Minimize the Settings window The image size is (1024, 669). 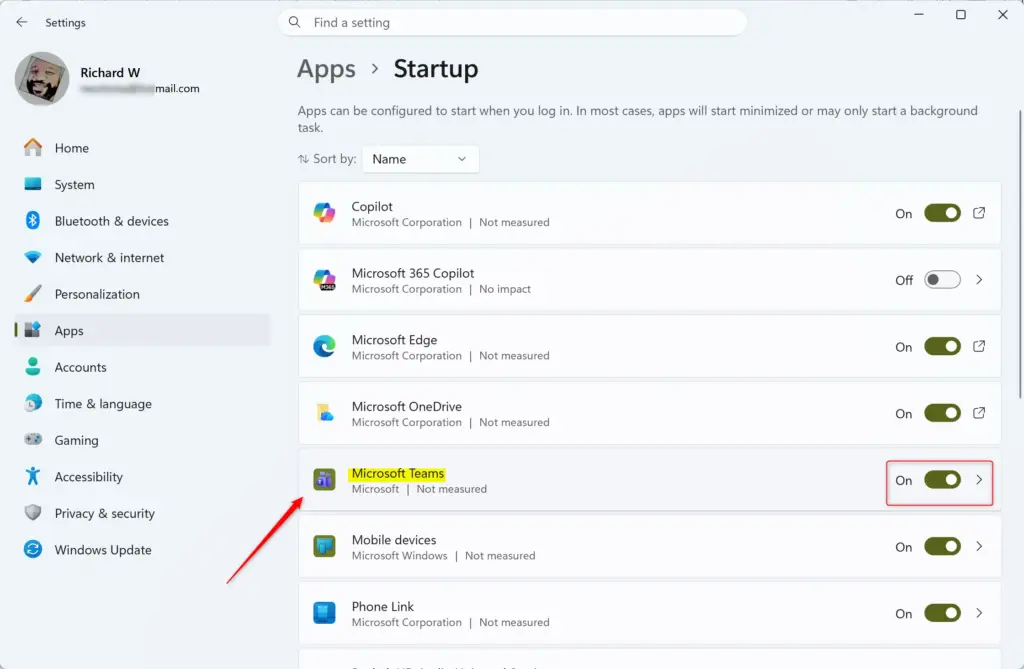point(919,14)
